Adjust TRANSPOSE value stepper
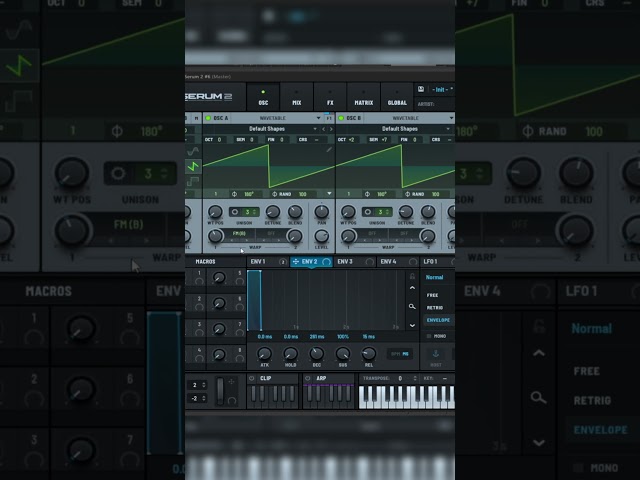Viewport: 640px width, 480px height. [x=415, y=378]
